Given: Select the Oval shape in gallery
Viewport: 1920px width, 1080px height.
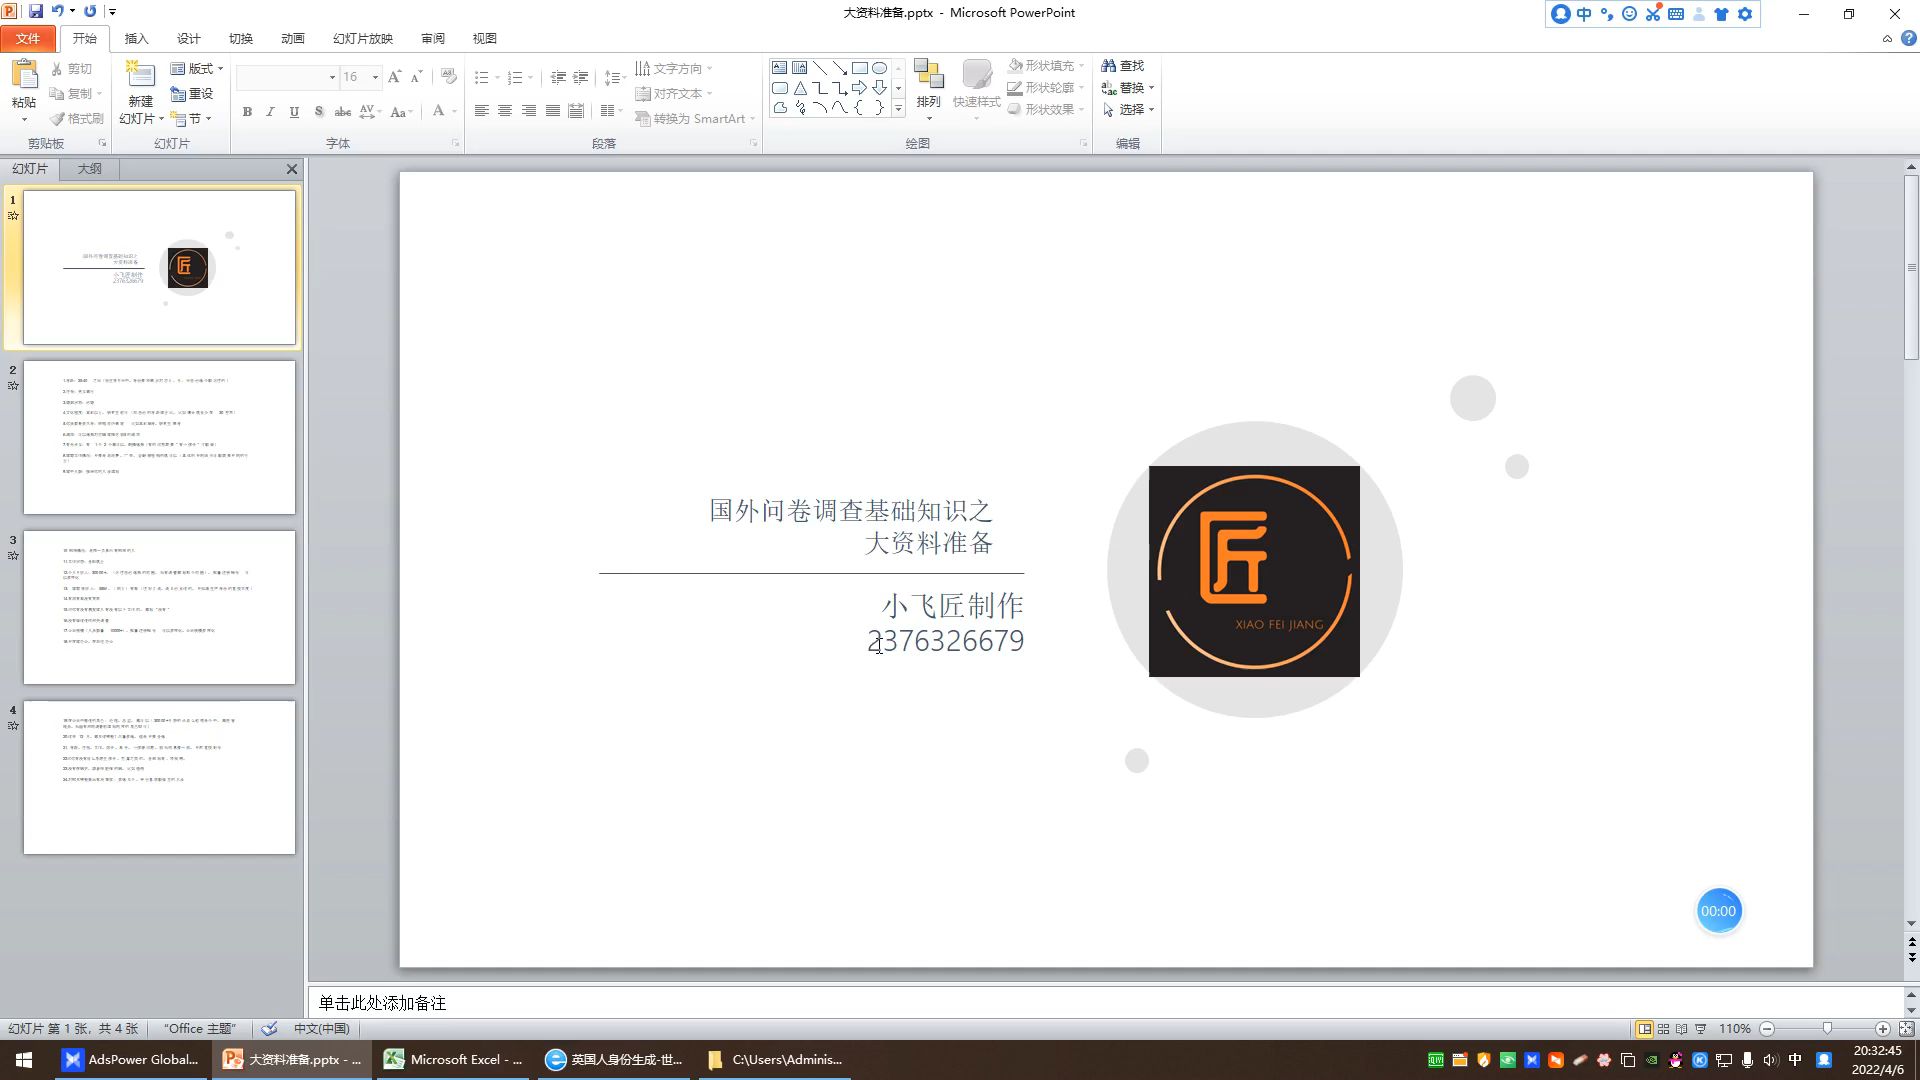Looking at the screenshot, I should tap(879, 68).
